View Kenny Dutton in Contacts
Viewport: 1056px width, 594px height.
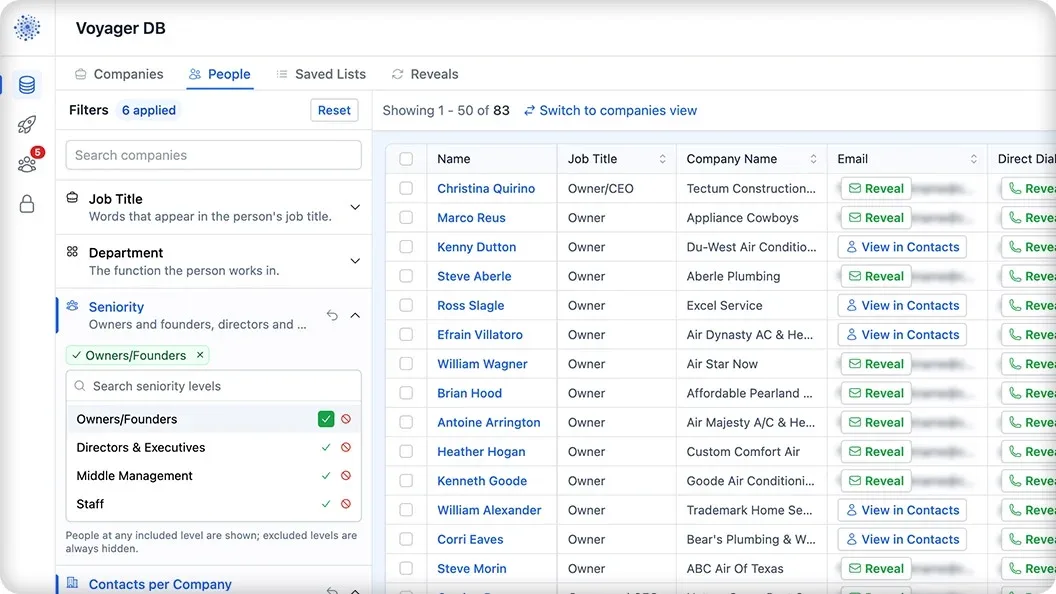(x=902, y=247)
